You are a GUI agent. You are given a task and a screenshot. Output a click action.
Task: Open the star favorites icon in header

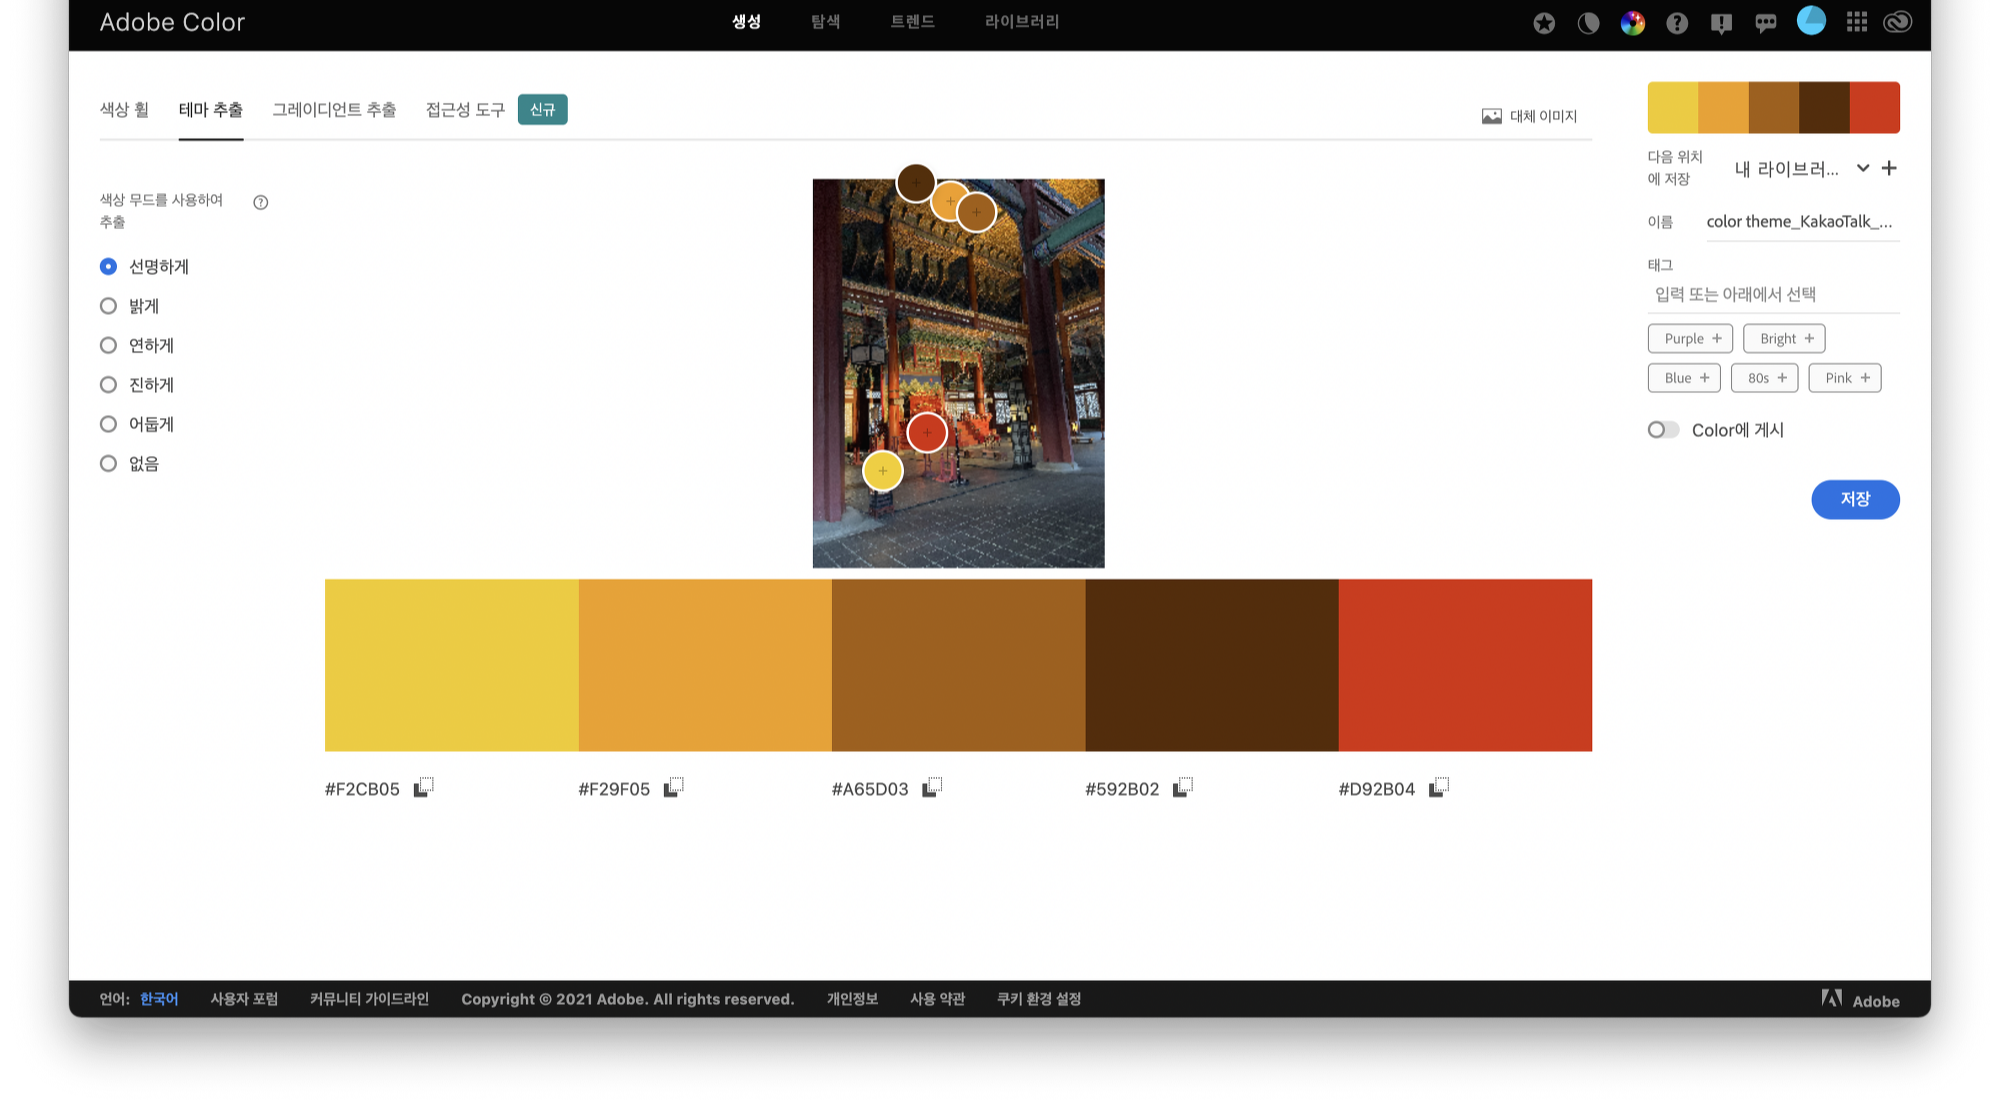[x=1544, y=23]
